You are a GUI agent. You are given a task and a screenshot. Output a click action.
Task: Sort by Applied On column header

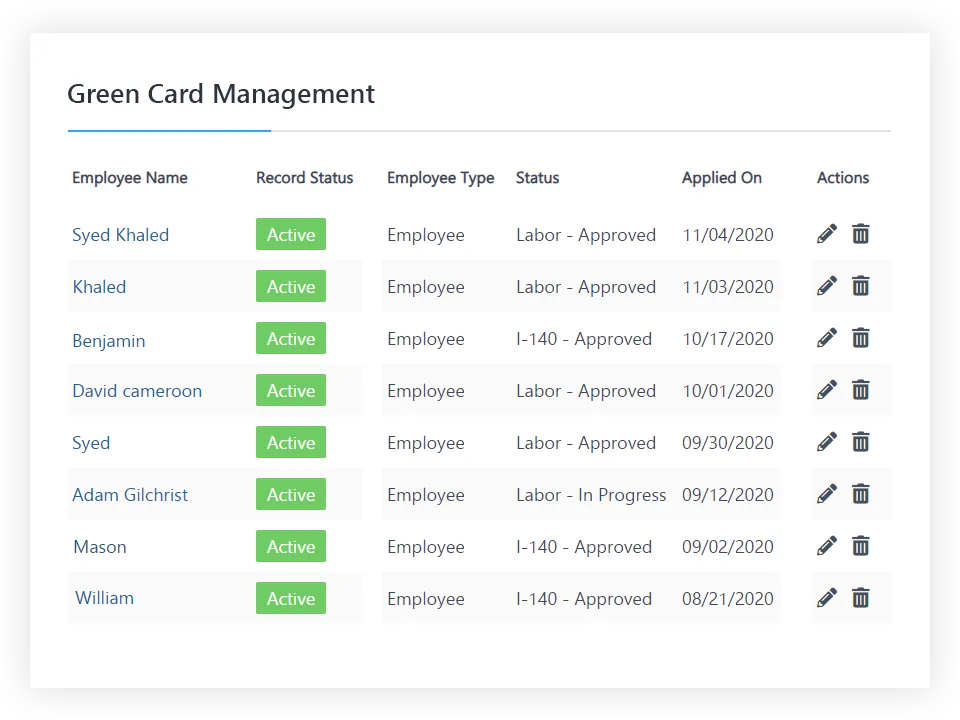click(722, 178)
